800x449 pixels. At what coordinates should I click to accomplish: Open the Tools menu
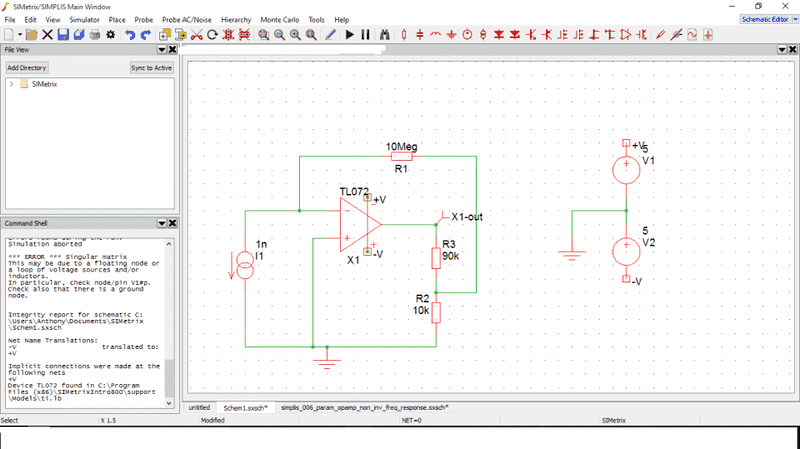tap(316, 19)
